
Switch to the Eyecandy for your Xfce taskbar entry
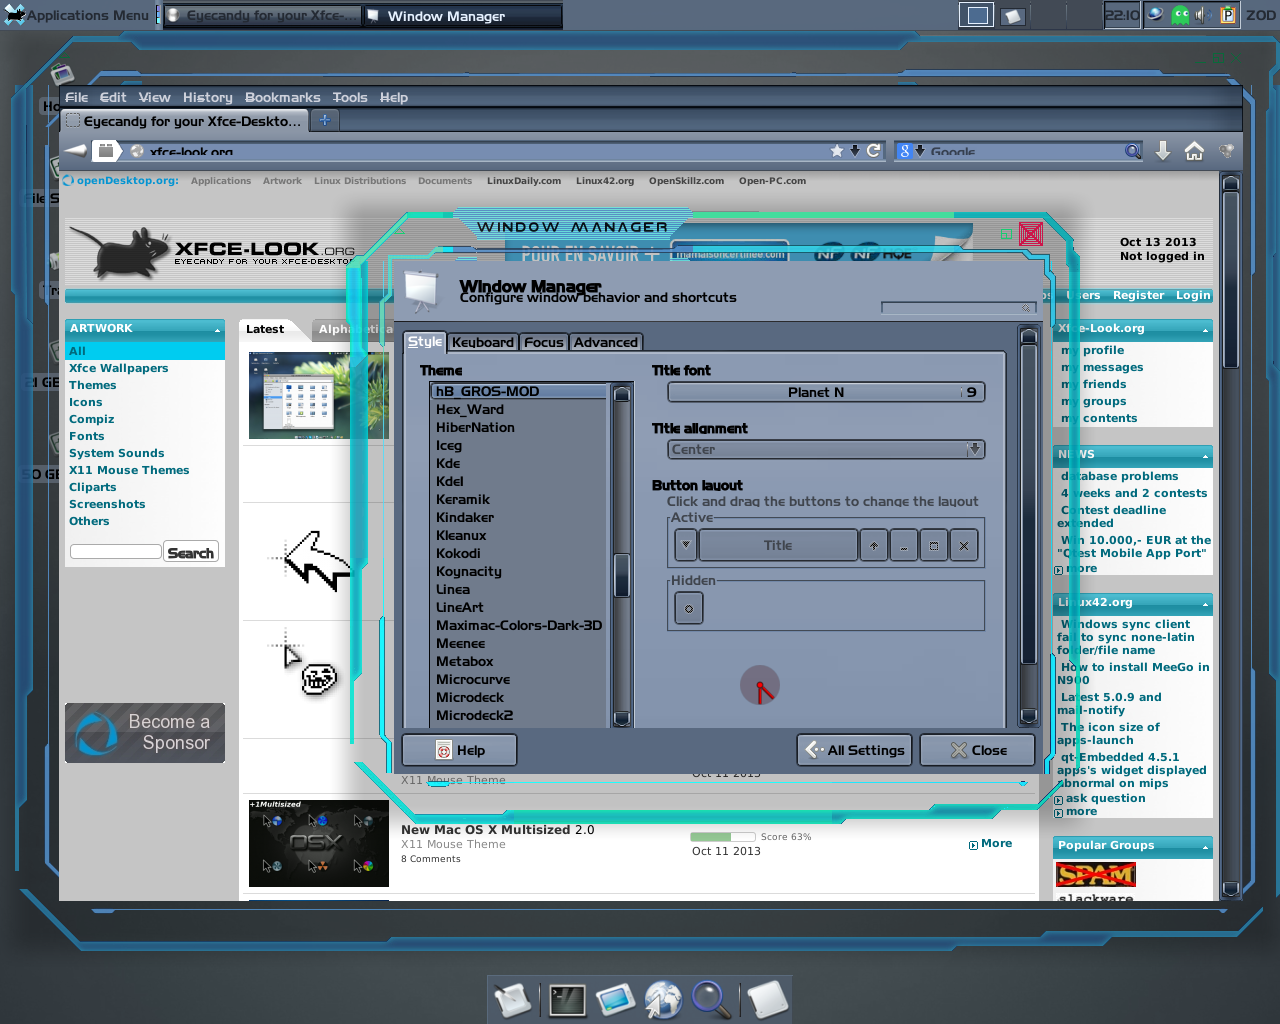[x=262, y=16]
